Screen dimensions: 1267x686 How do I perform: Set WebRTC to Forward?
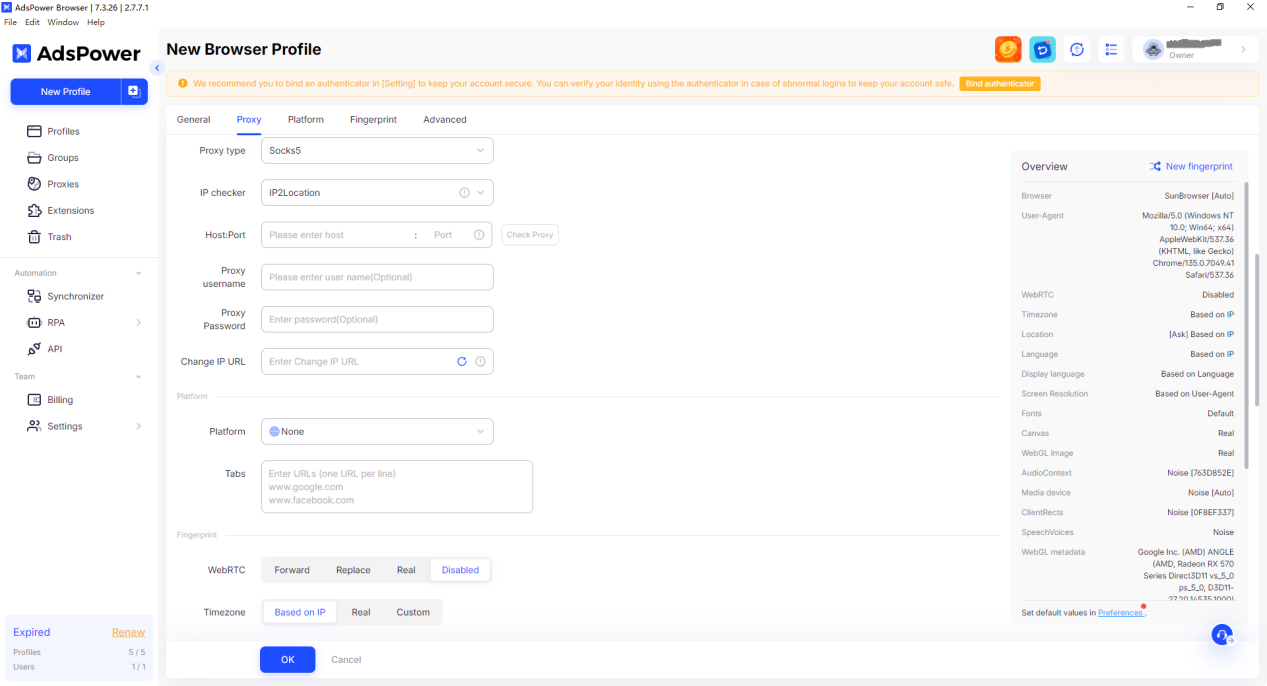pyautogui.click(x=292, y=570)
